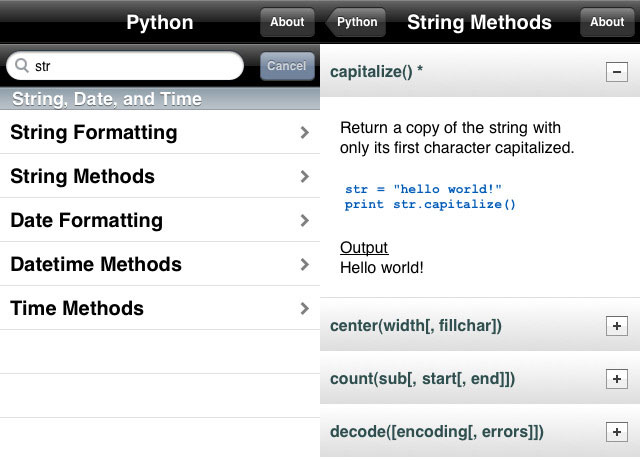Collapse the capitalize() section with minus icon

(x=617, y=72)
